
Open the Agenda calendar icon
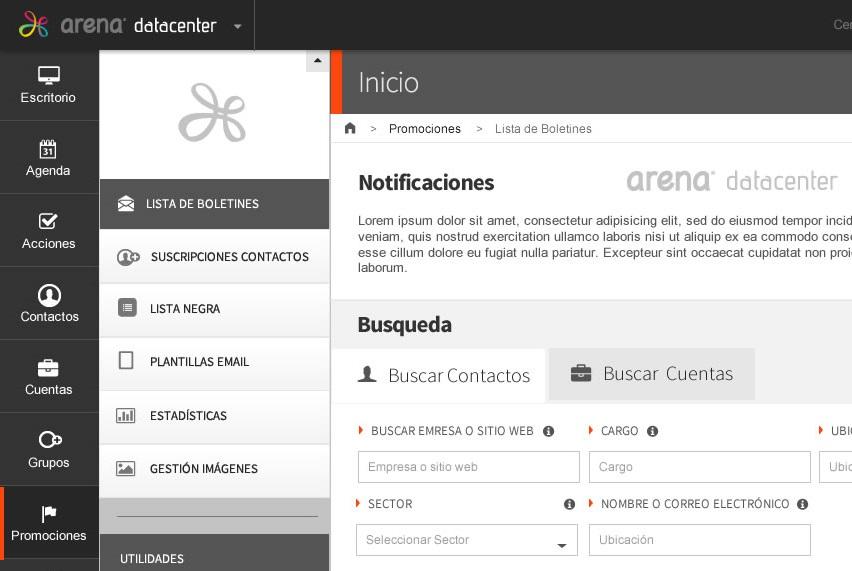pyautogui.click(x=48, y=150)
